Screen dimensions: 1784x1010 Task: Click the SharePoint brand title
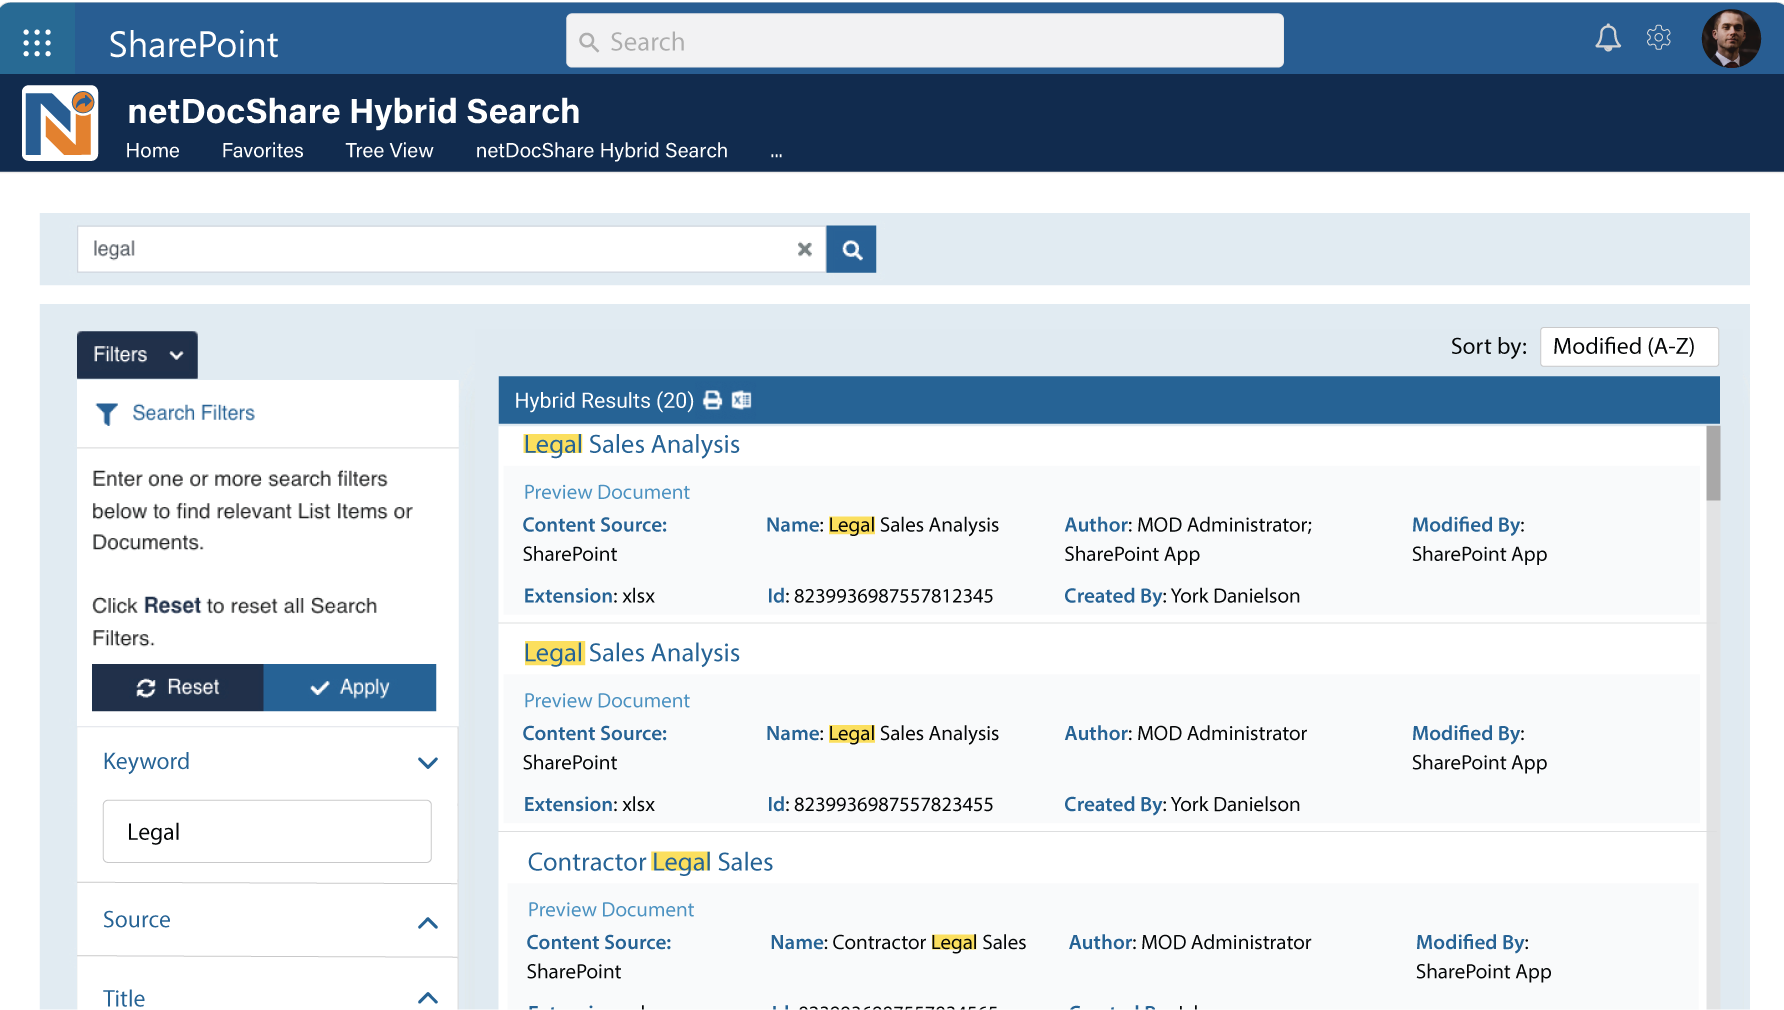(194, 44)
